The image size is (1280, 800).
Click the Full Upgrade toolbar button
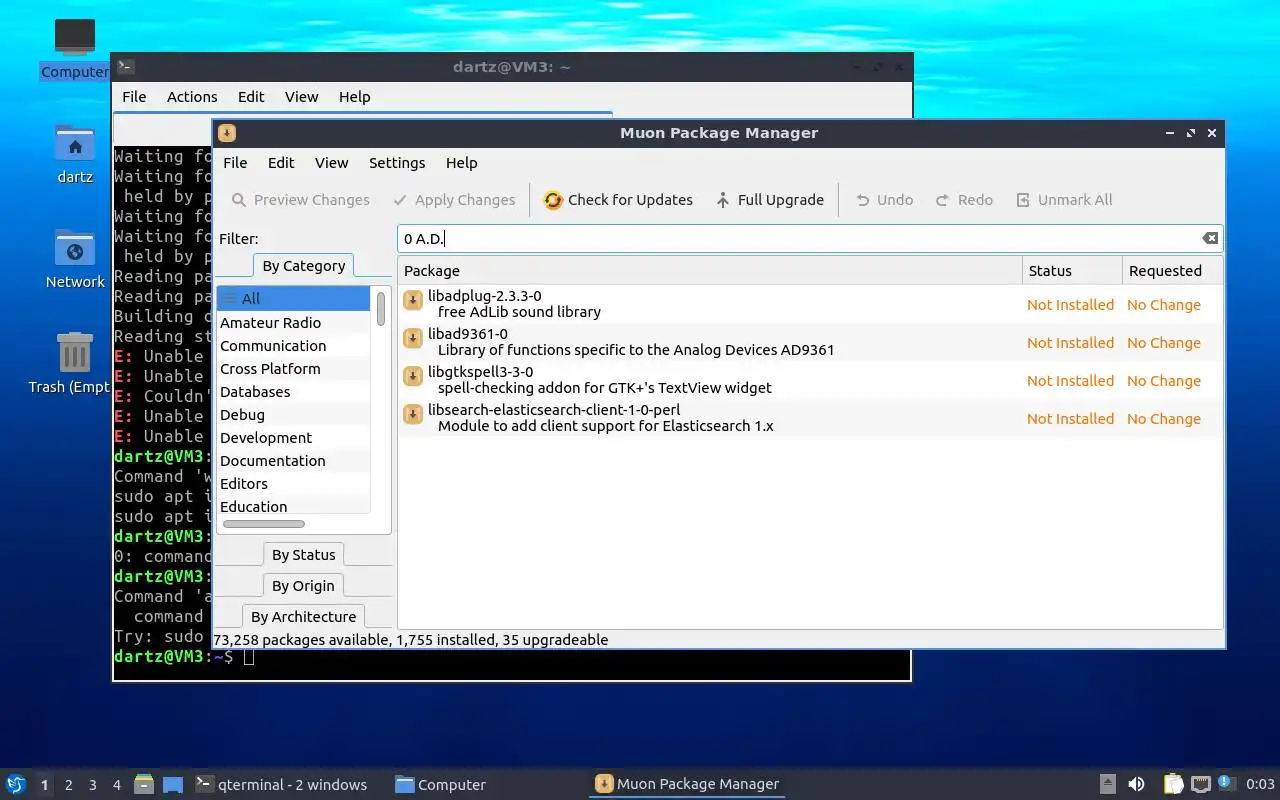point(770,200)
